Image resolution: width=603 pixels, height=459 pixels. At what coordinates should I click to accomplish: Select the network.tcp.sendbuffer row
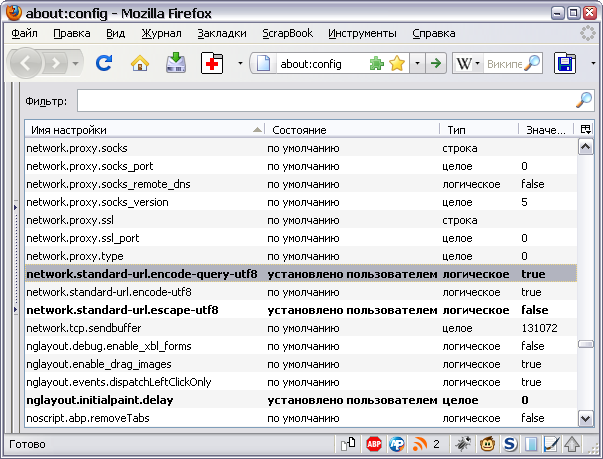pos(301,328)
